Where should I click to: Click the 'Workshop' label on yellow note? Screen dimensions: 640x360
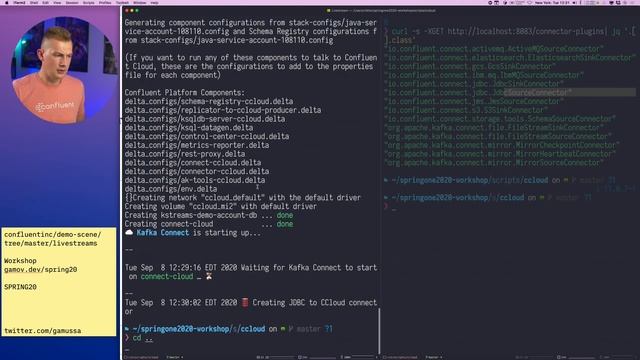click(x=20, y=261)
